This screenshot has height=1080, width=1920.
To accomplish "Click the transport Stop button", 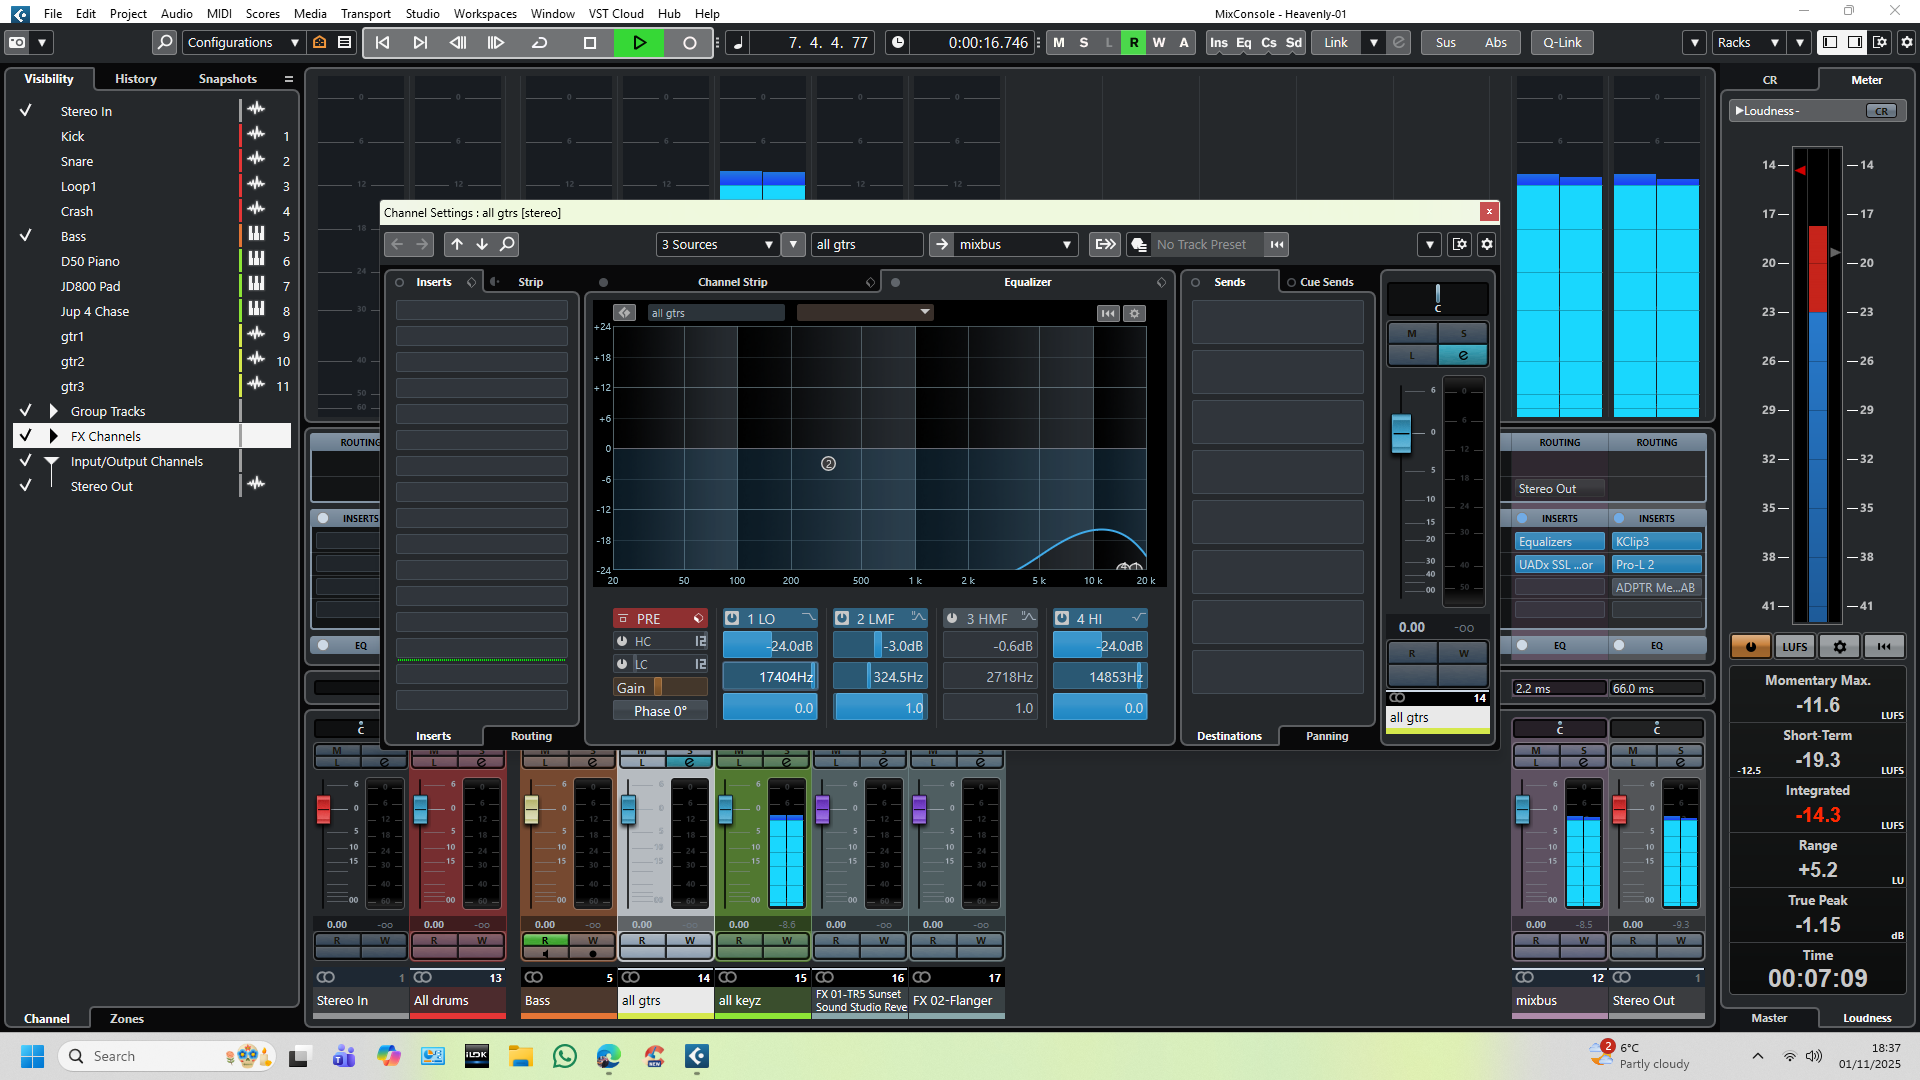I will click(x=590, y=43).
